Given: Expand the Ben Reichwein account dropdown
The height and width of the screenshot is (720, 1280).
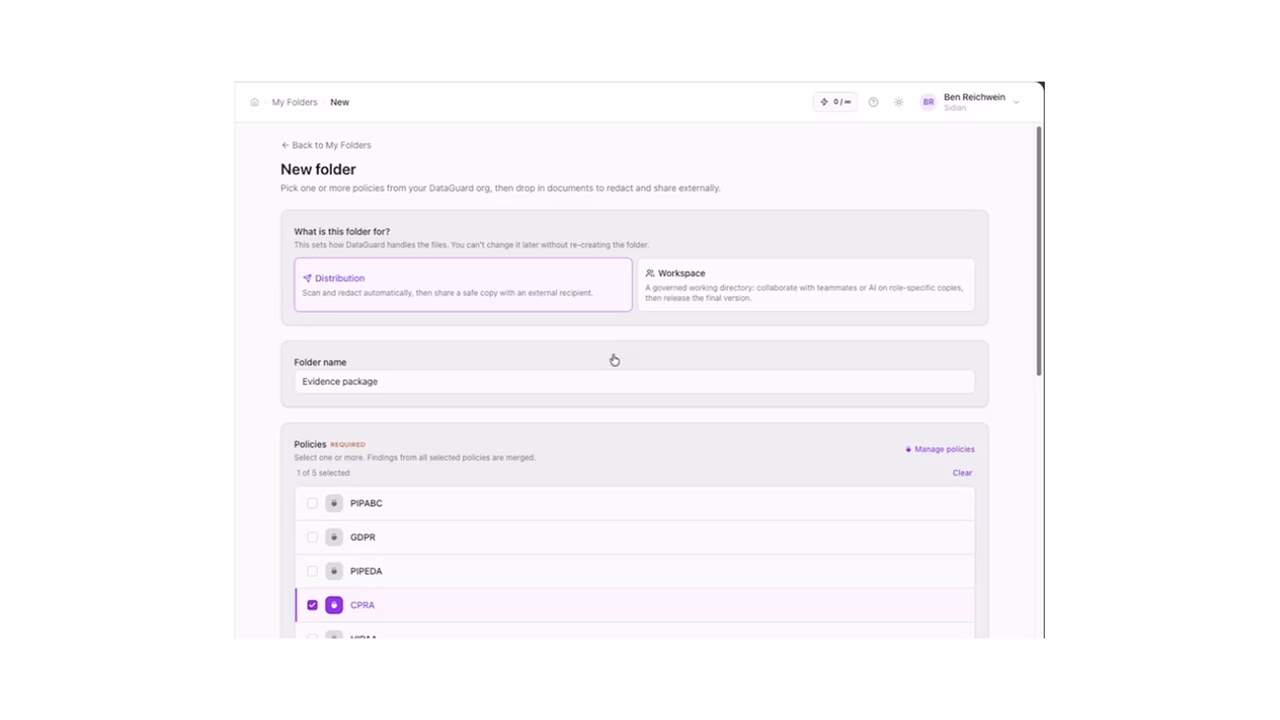Looking at the screenshot, I should [x=1016, y=102].
